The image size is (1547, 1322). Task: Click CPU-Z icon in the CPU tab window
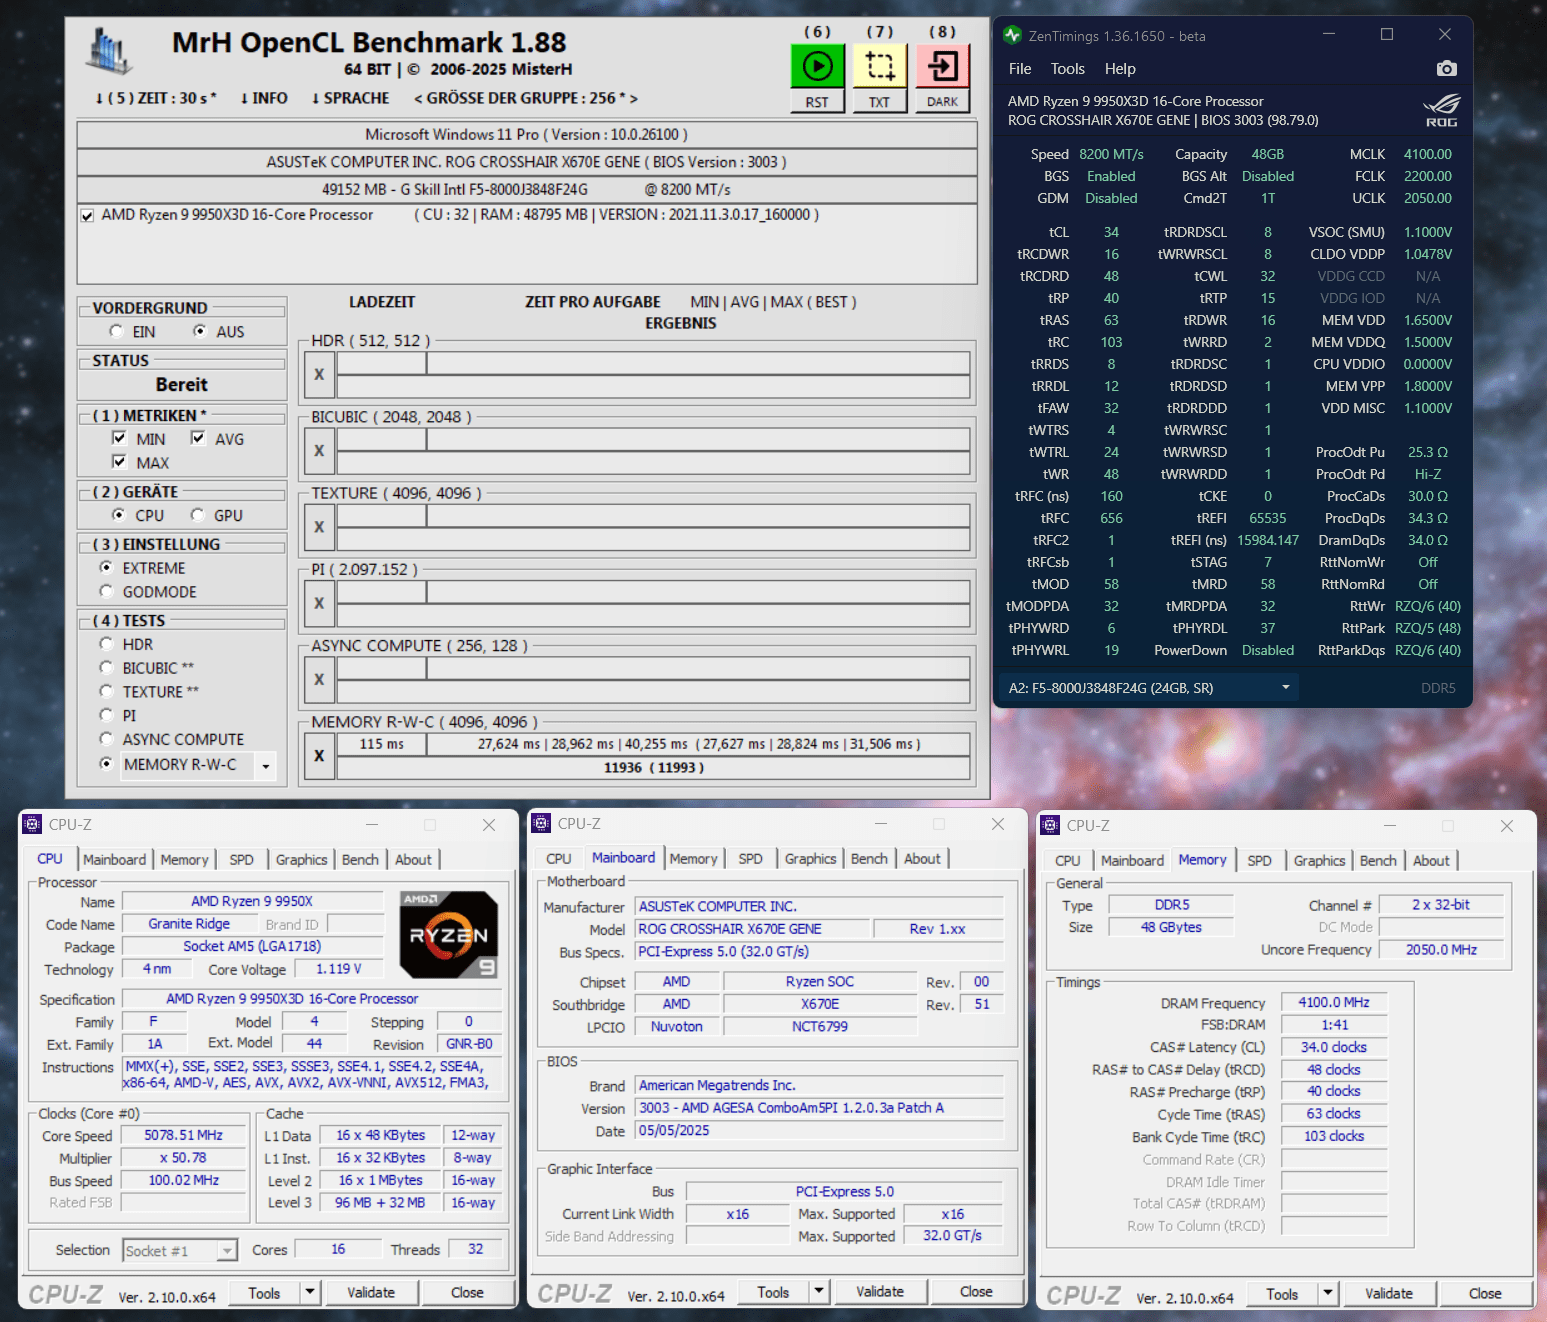(x=32, y=824)
